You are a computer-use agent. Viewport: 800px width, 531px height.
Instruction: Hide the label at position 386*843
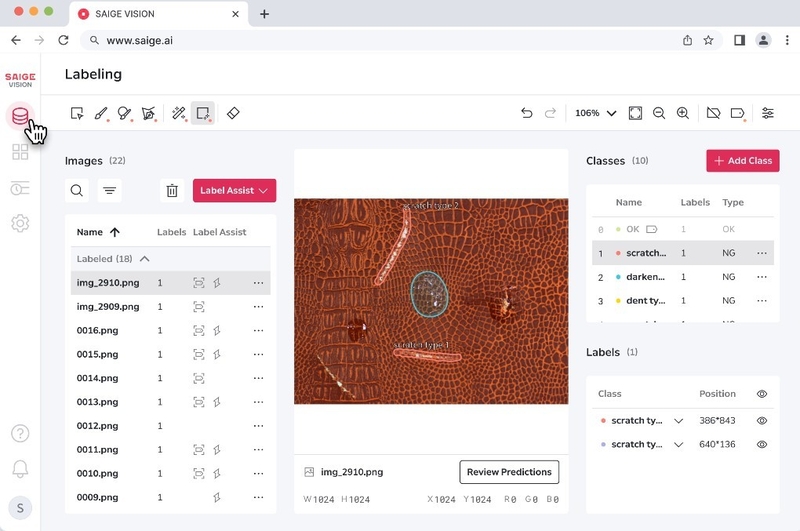[762, 421]
